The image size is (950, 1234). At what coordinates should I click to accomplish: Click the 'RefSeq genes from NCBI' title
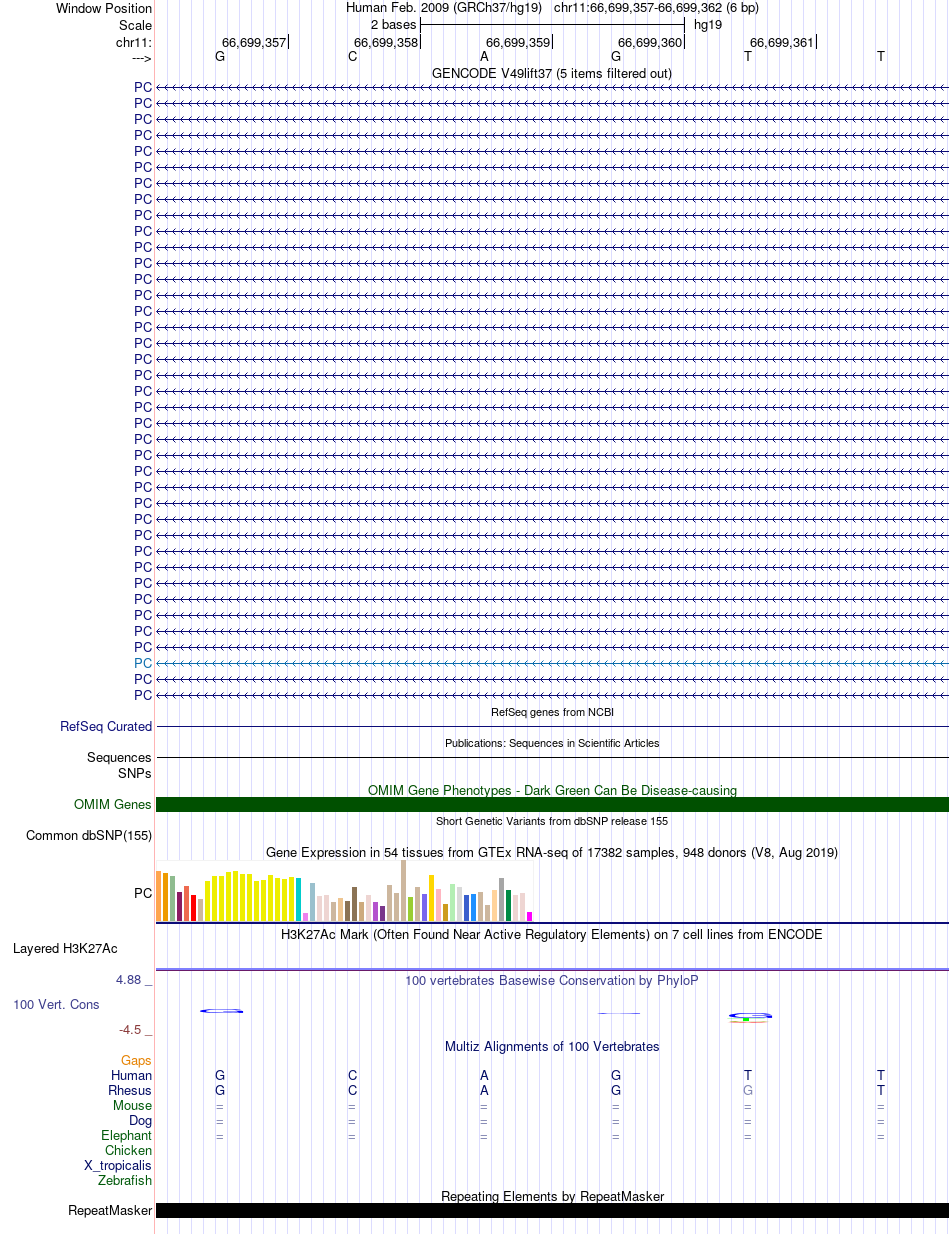point(552,712)
